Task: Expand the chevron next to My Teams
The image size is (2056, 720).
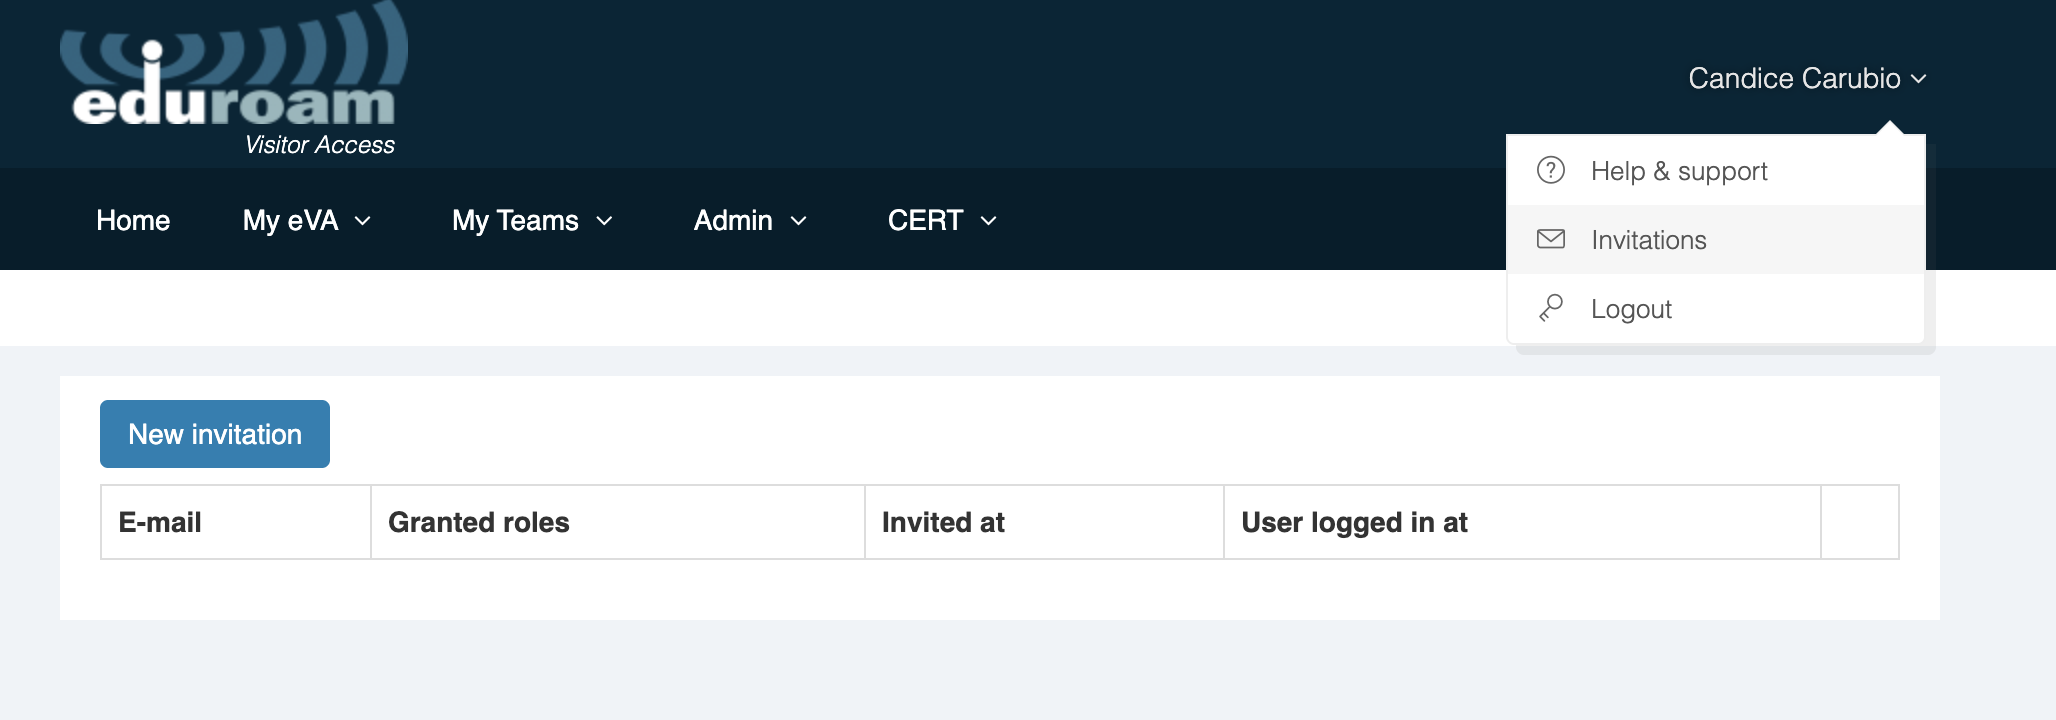Action: (604, 221)
